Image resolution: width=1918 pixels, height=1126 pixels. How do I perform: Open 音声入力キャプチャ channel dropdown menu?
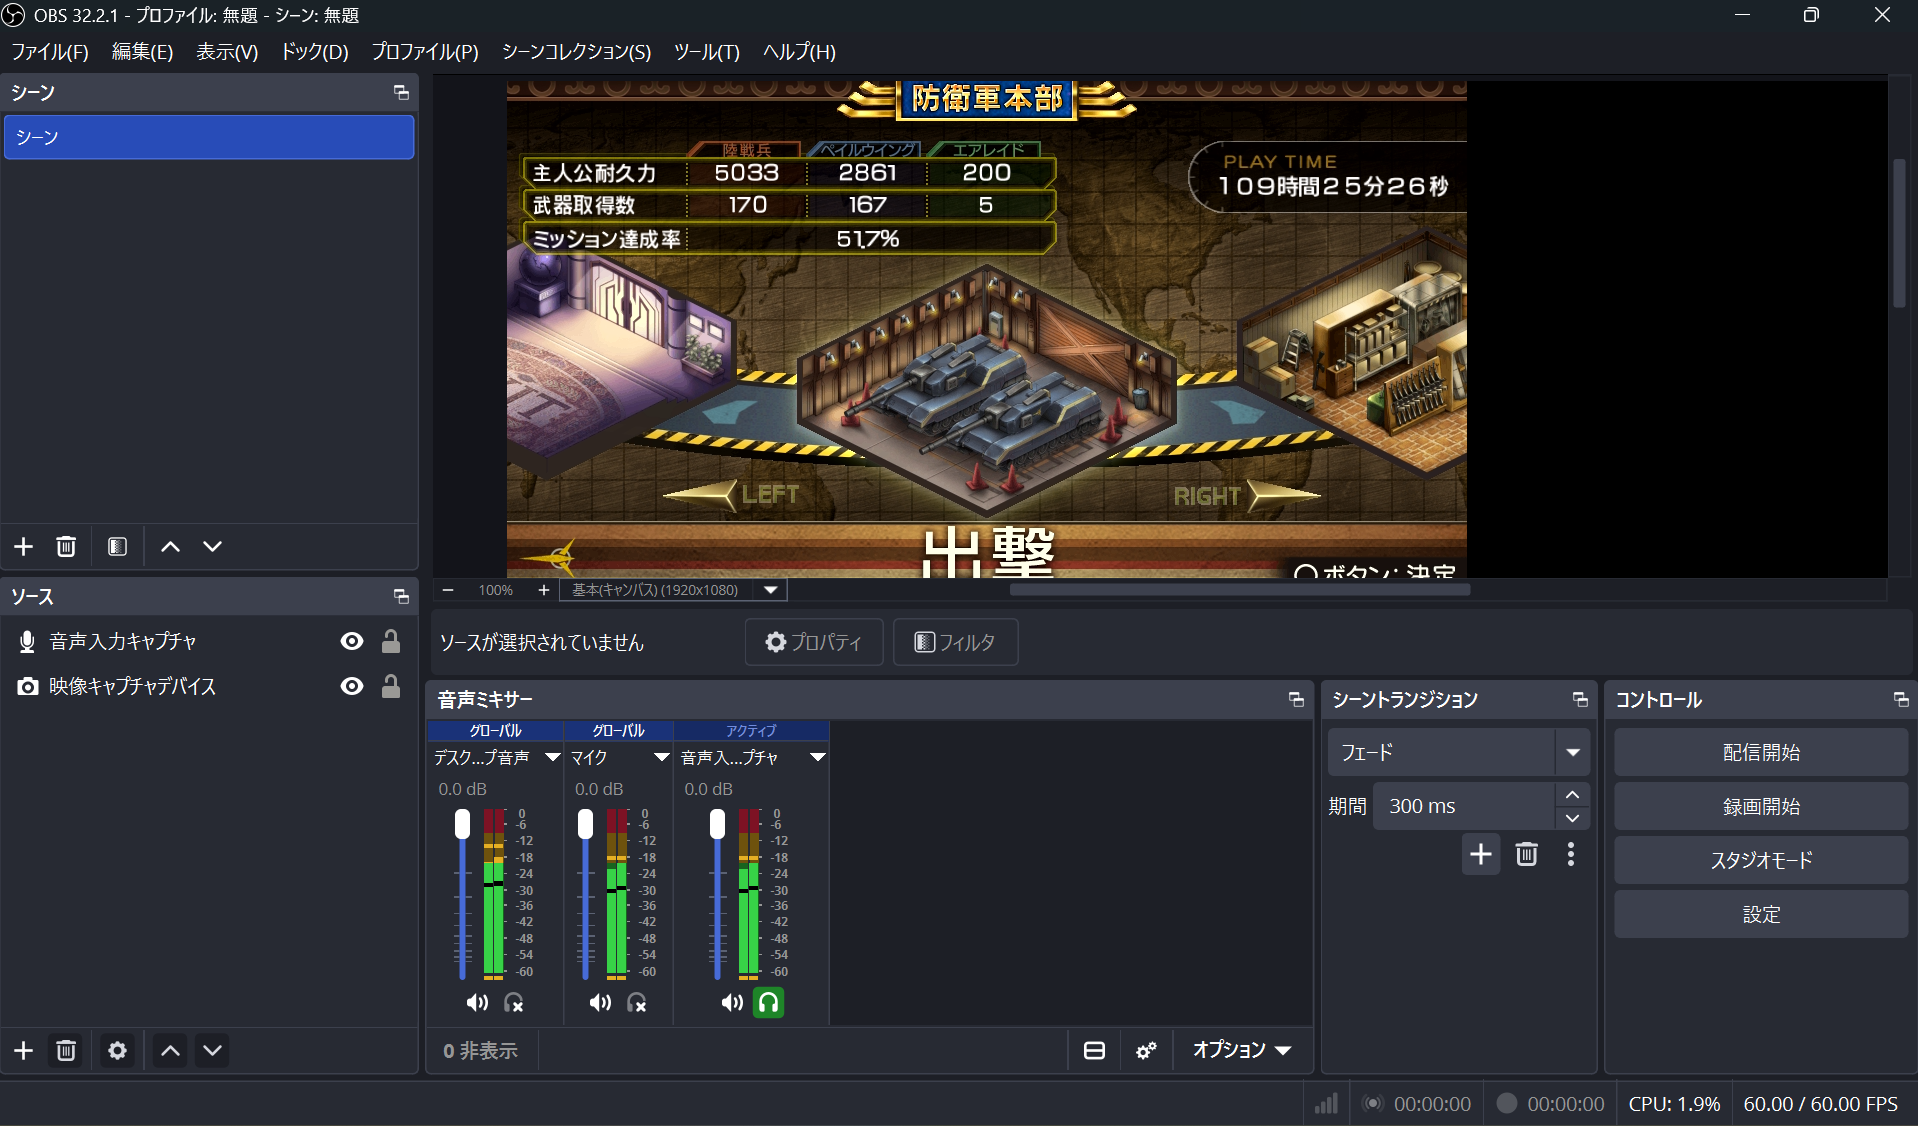click(x=817, y=758)
